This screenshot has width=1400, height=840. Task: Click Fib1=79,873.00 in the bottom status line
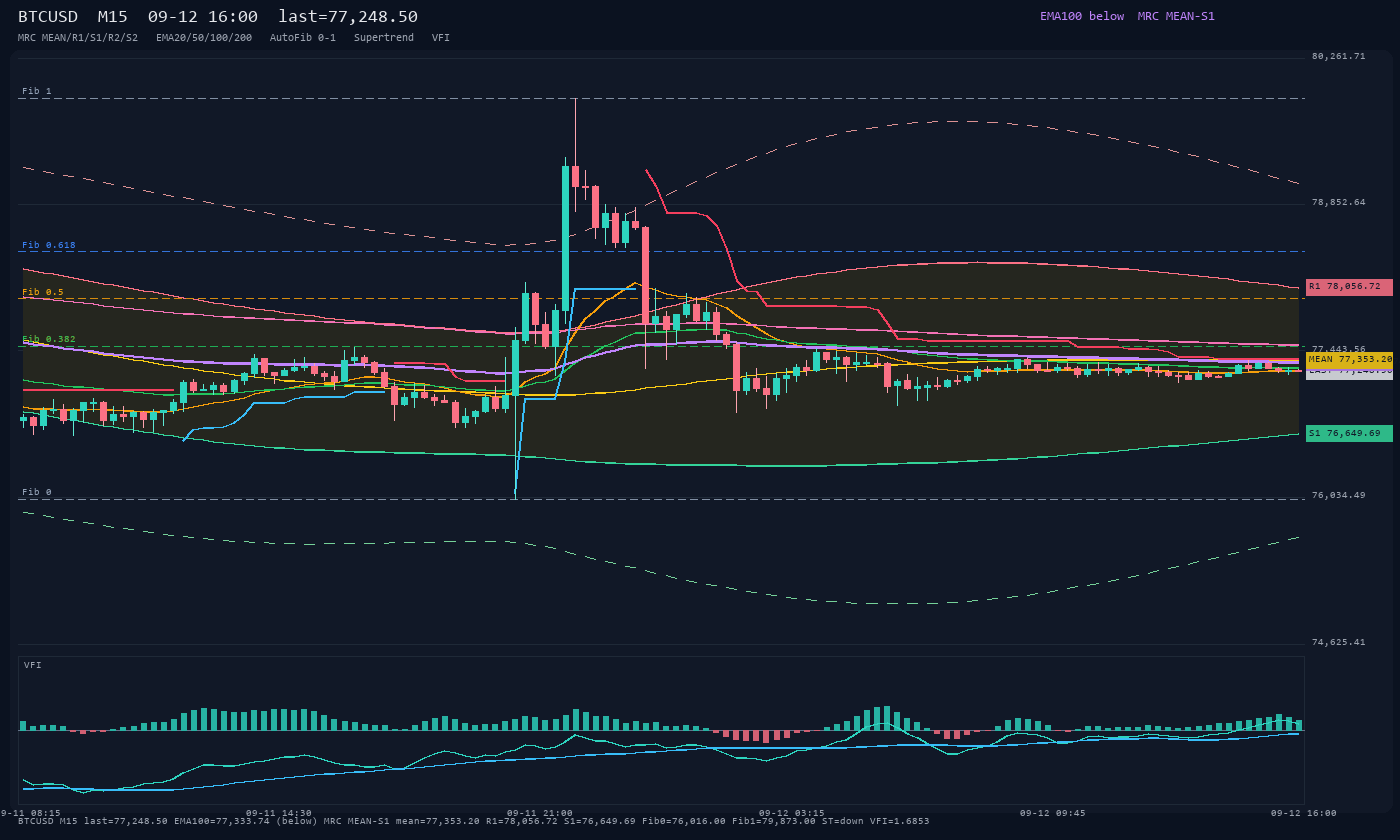(774, 821)
